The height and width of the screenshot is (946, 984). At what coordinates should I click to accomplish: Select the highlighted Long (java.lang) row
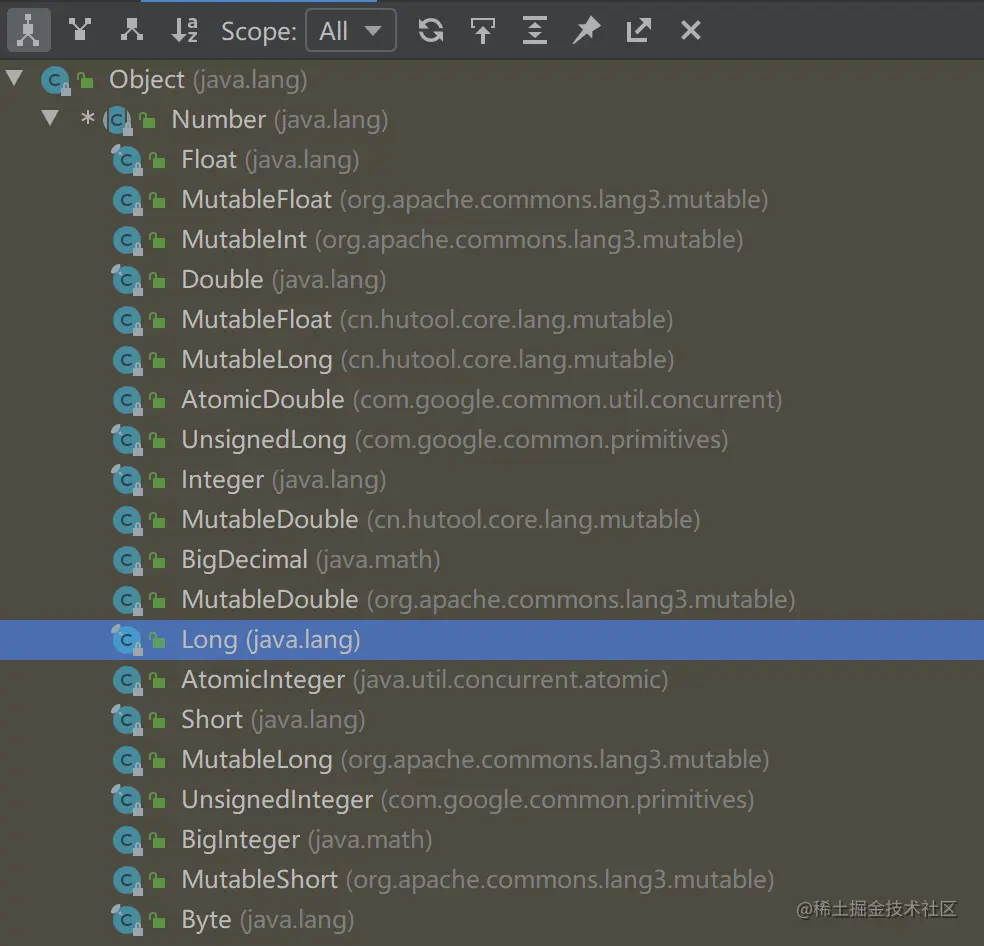tap(492, 640)
